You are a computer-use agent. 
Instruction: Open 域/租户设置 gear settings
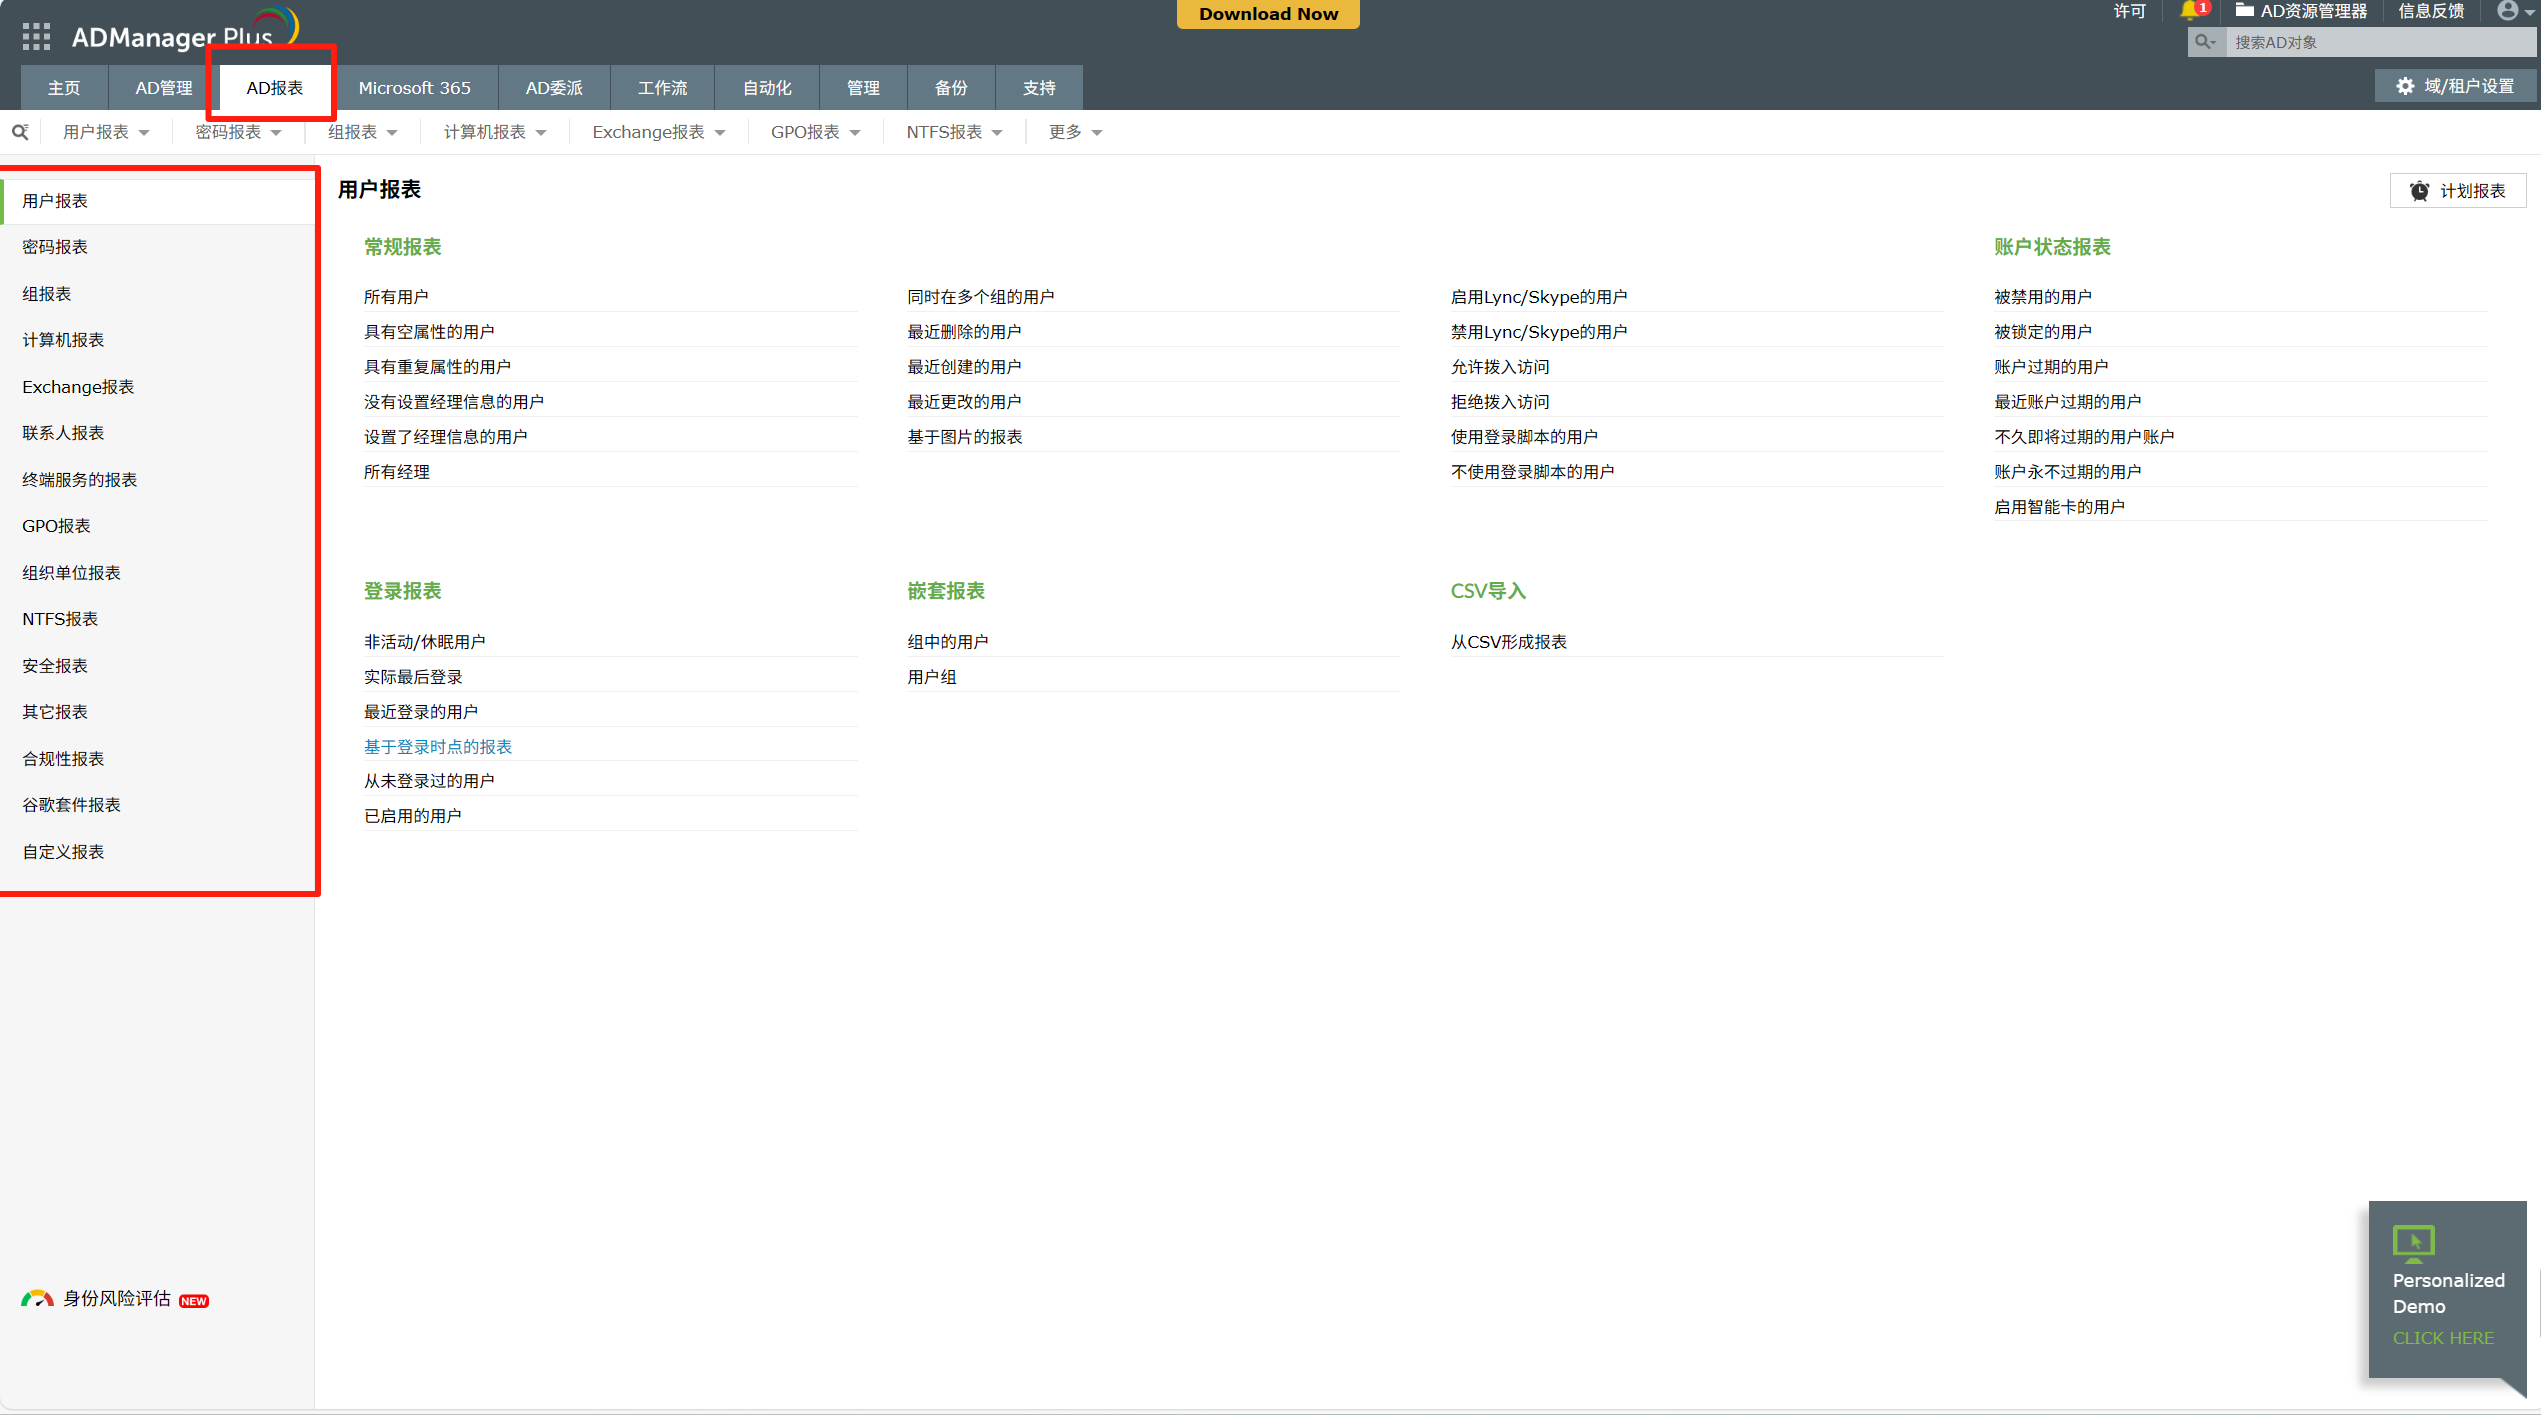[x=2456, y=87]
